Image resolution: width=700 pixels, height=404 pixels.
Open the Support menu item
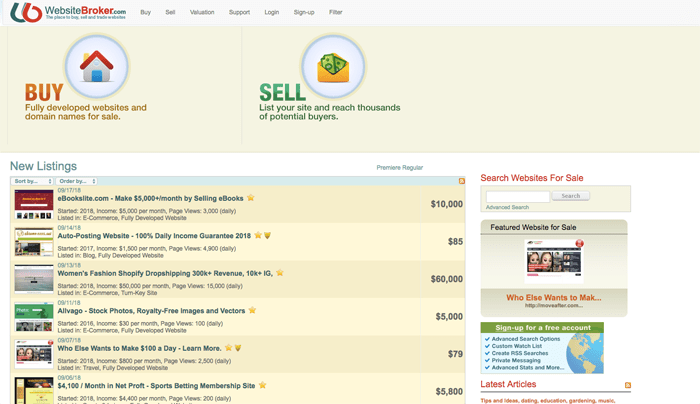click(x=239, y=12)
